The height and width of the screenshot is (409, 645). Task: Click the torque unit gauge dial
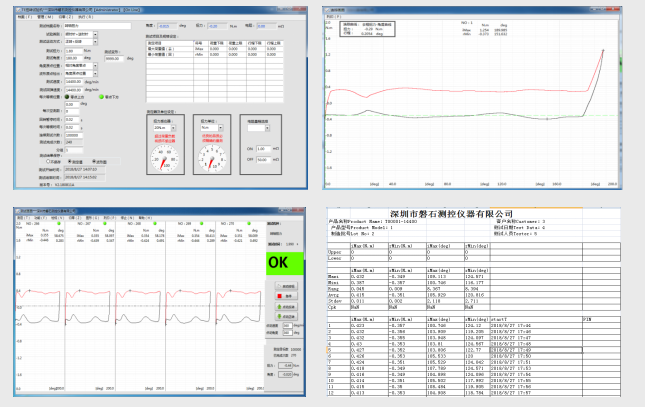pos(210,159)
